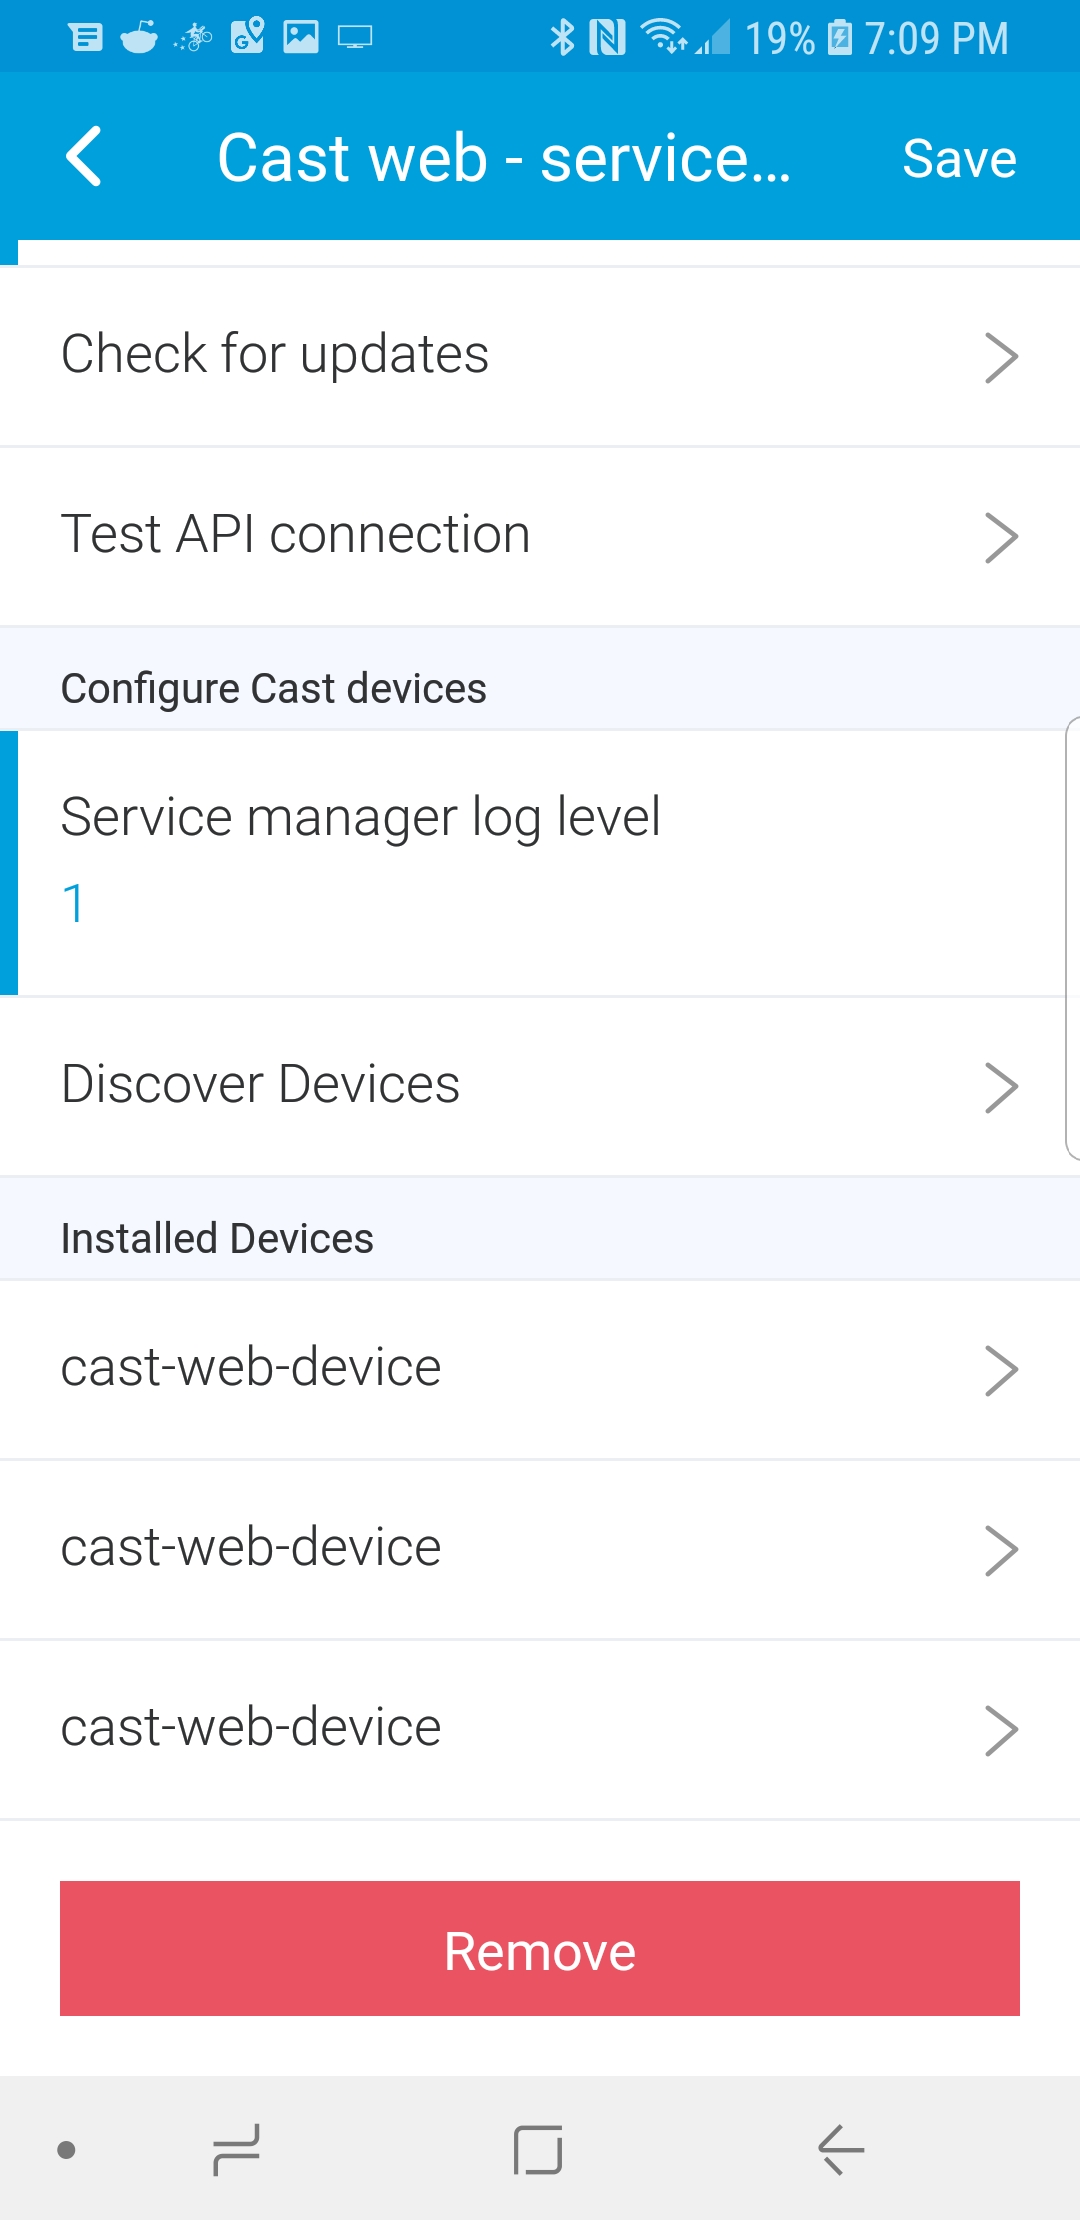The height and width of the screenshot is (2220, 1080).
Task: Tap the NFC status icon
Action: 607,38
